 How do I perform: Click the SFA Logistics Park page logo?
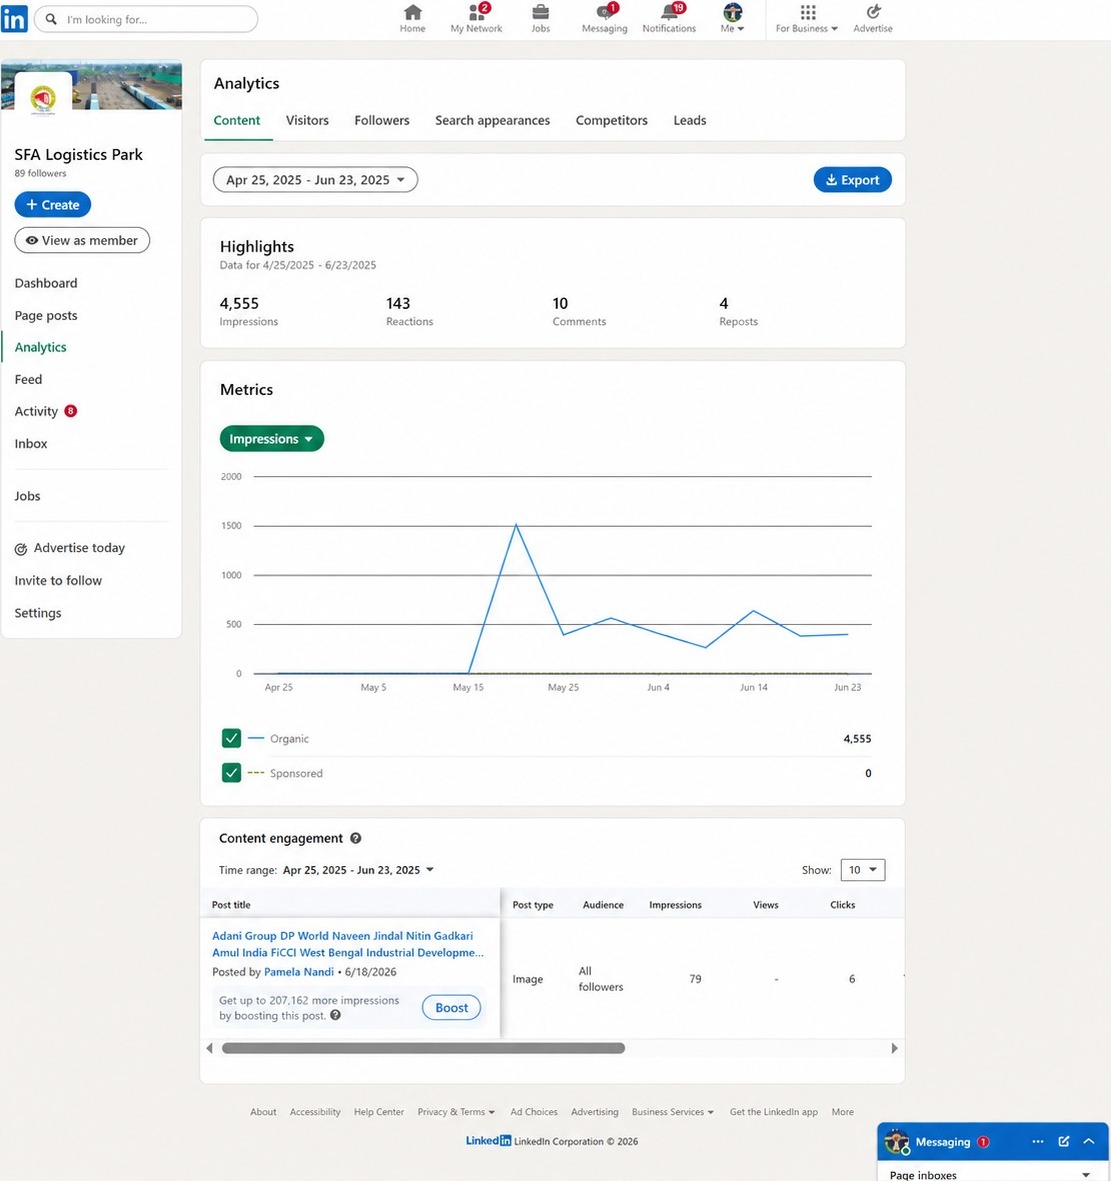(x=43, y=99)
